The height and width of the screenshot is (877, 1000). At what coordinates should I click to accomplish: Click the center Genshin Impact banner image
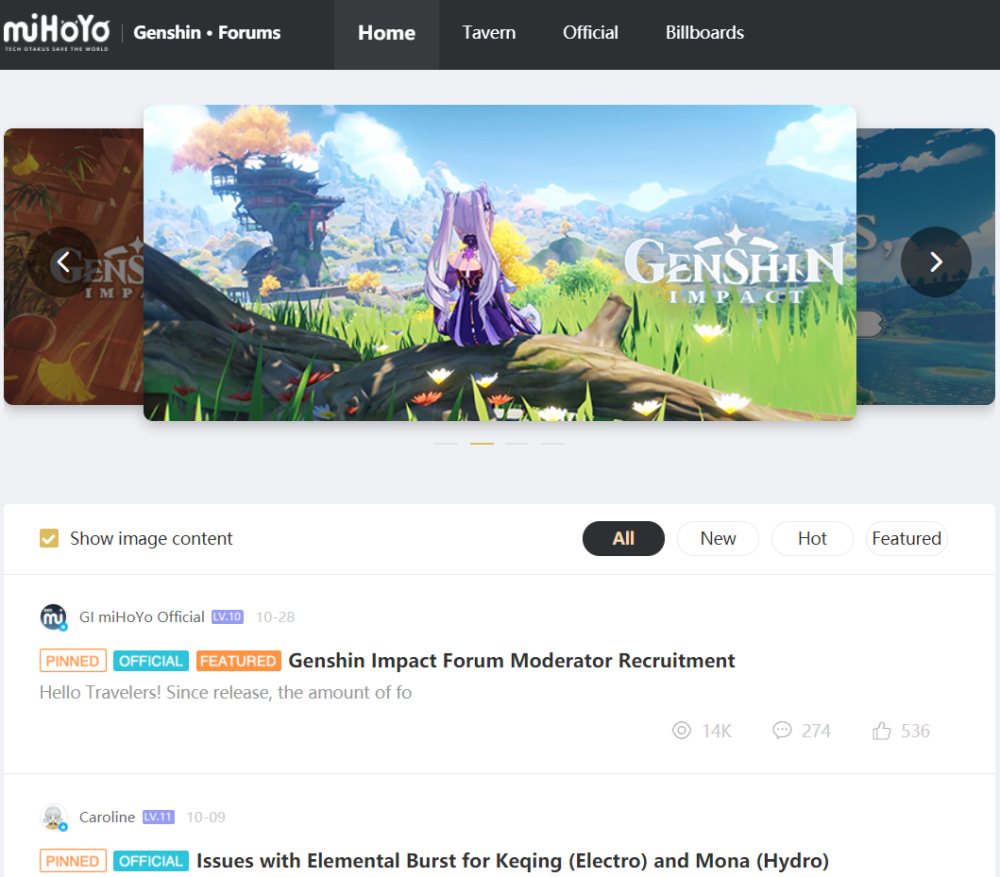tap(499, 263)
